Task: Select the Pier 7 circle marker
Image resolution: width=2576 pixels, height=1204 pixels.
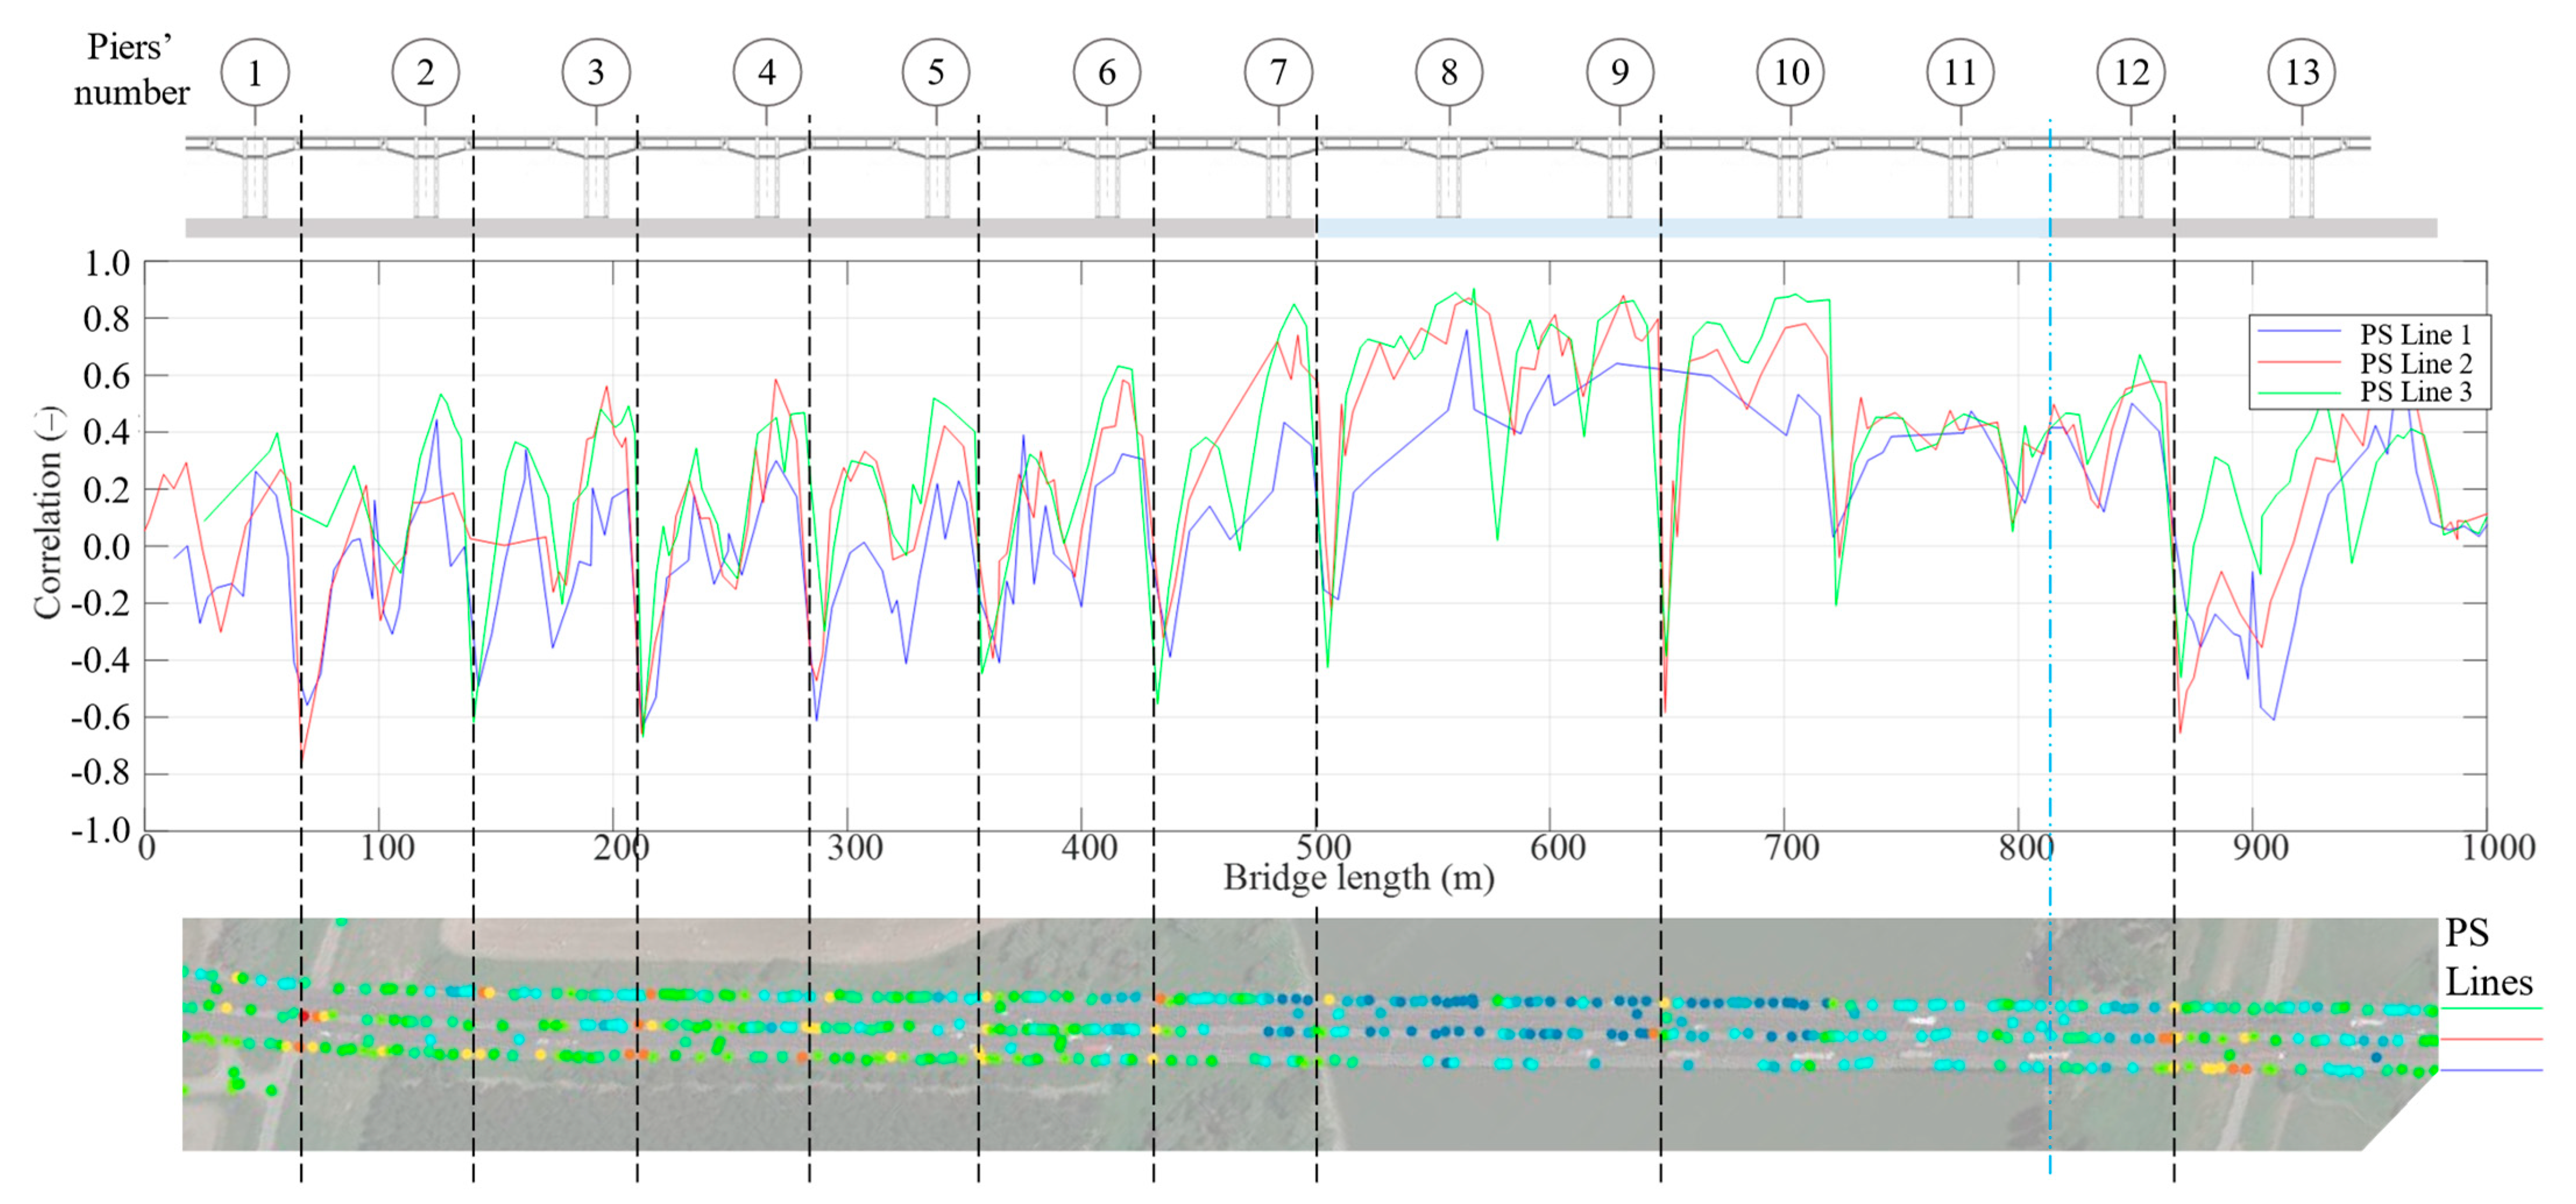Action: [x=1277, y=71]
